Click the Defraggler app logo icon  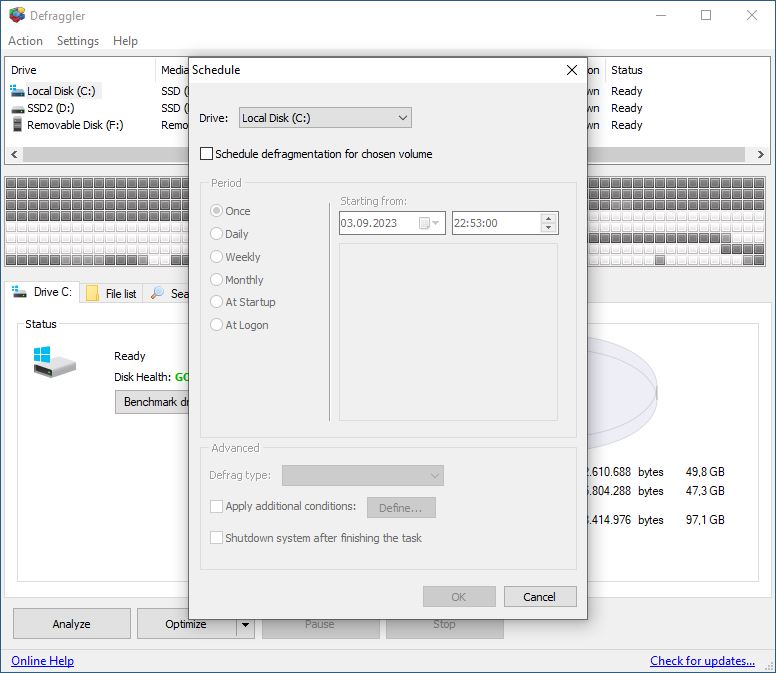click(17, 15)
